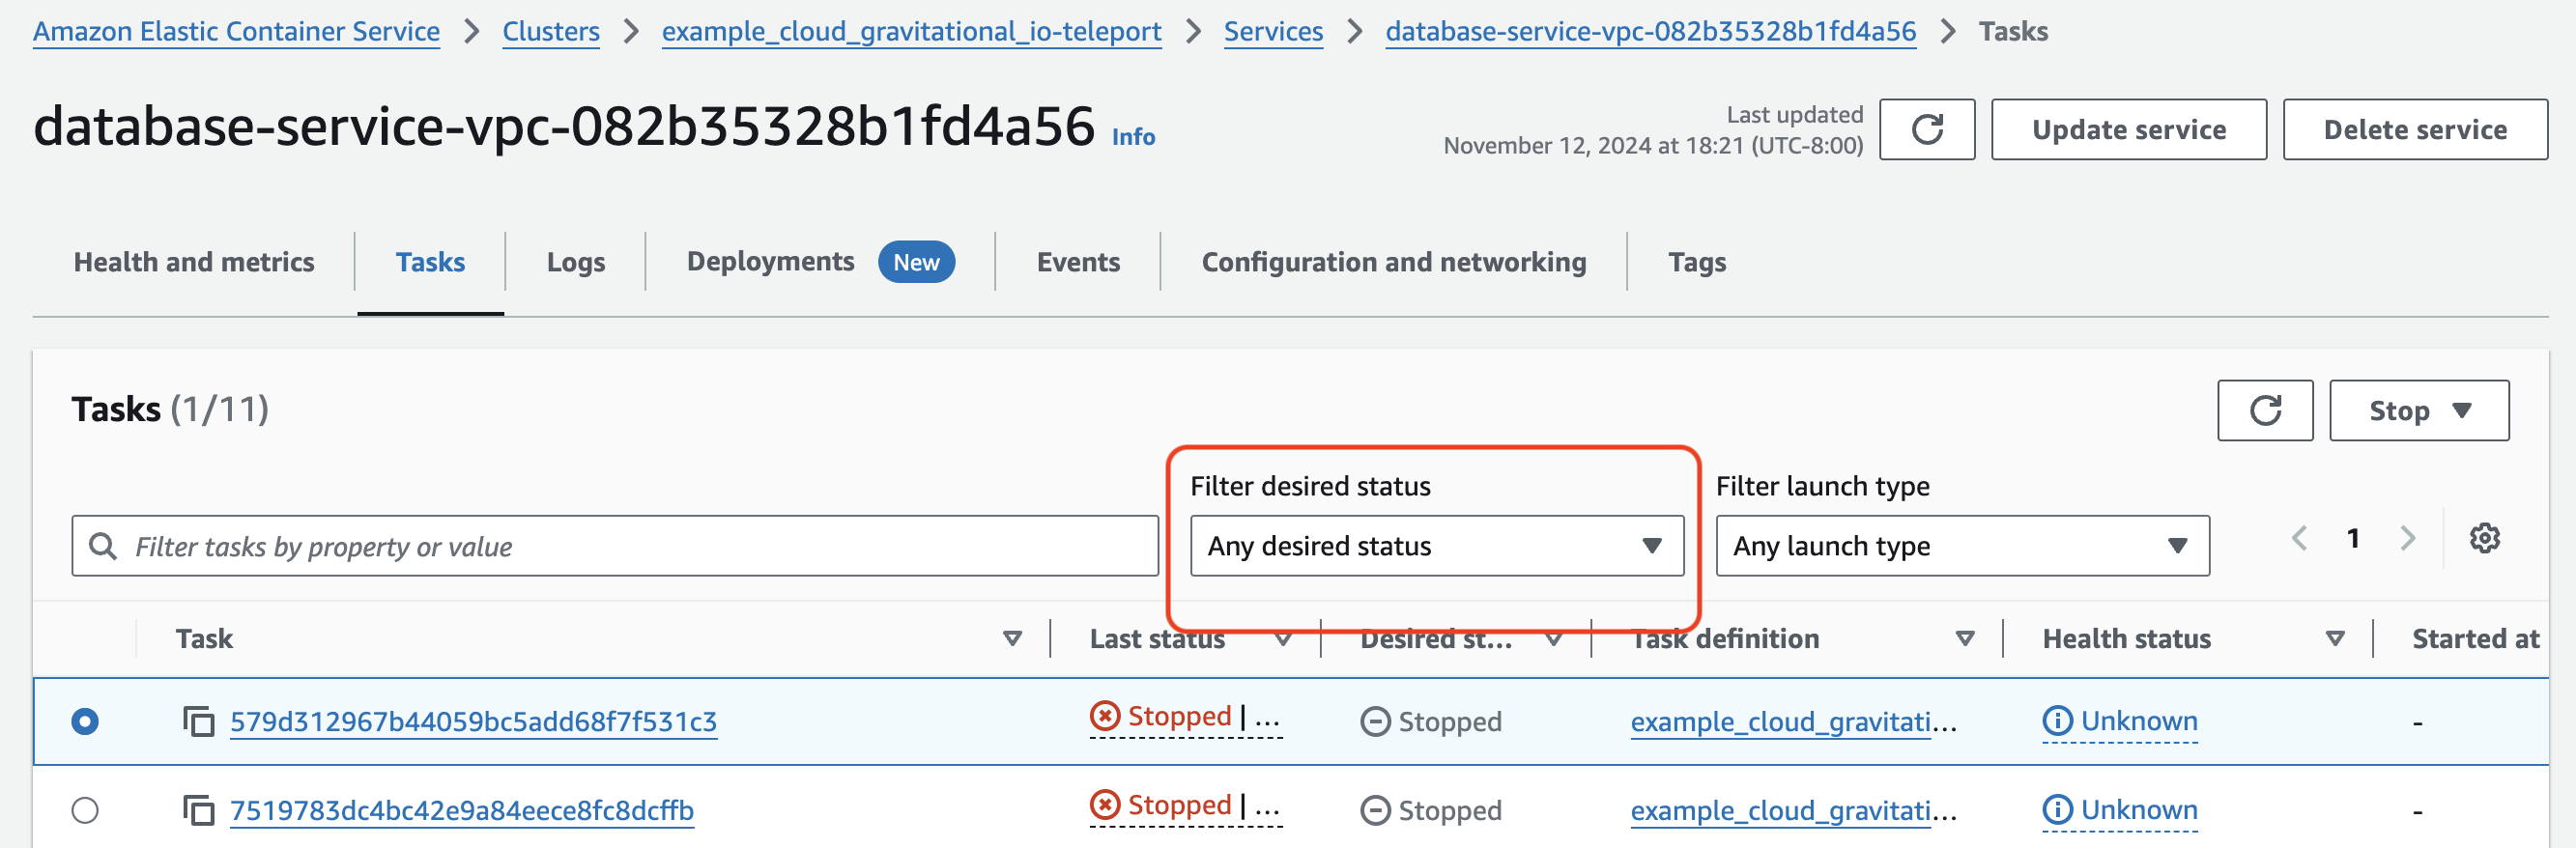This screenshot has height=848, width=2576.
Task: Copy task ID 579d312967b44059bc5add68f7f531c3
Action: click(x=198, y=721)
